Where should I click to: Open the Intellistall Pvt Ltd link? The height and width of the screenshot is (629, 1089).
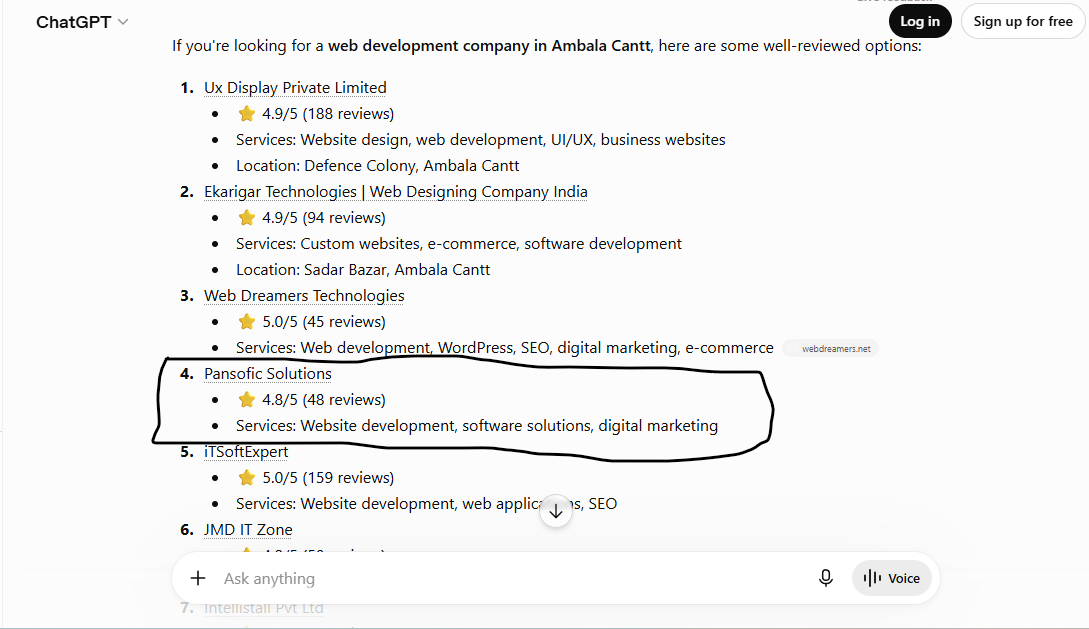pyautogui.click(x=263, y=608)
